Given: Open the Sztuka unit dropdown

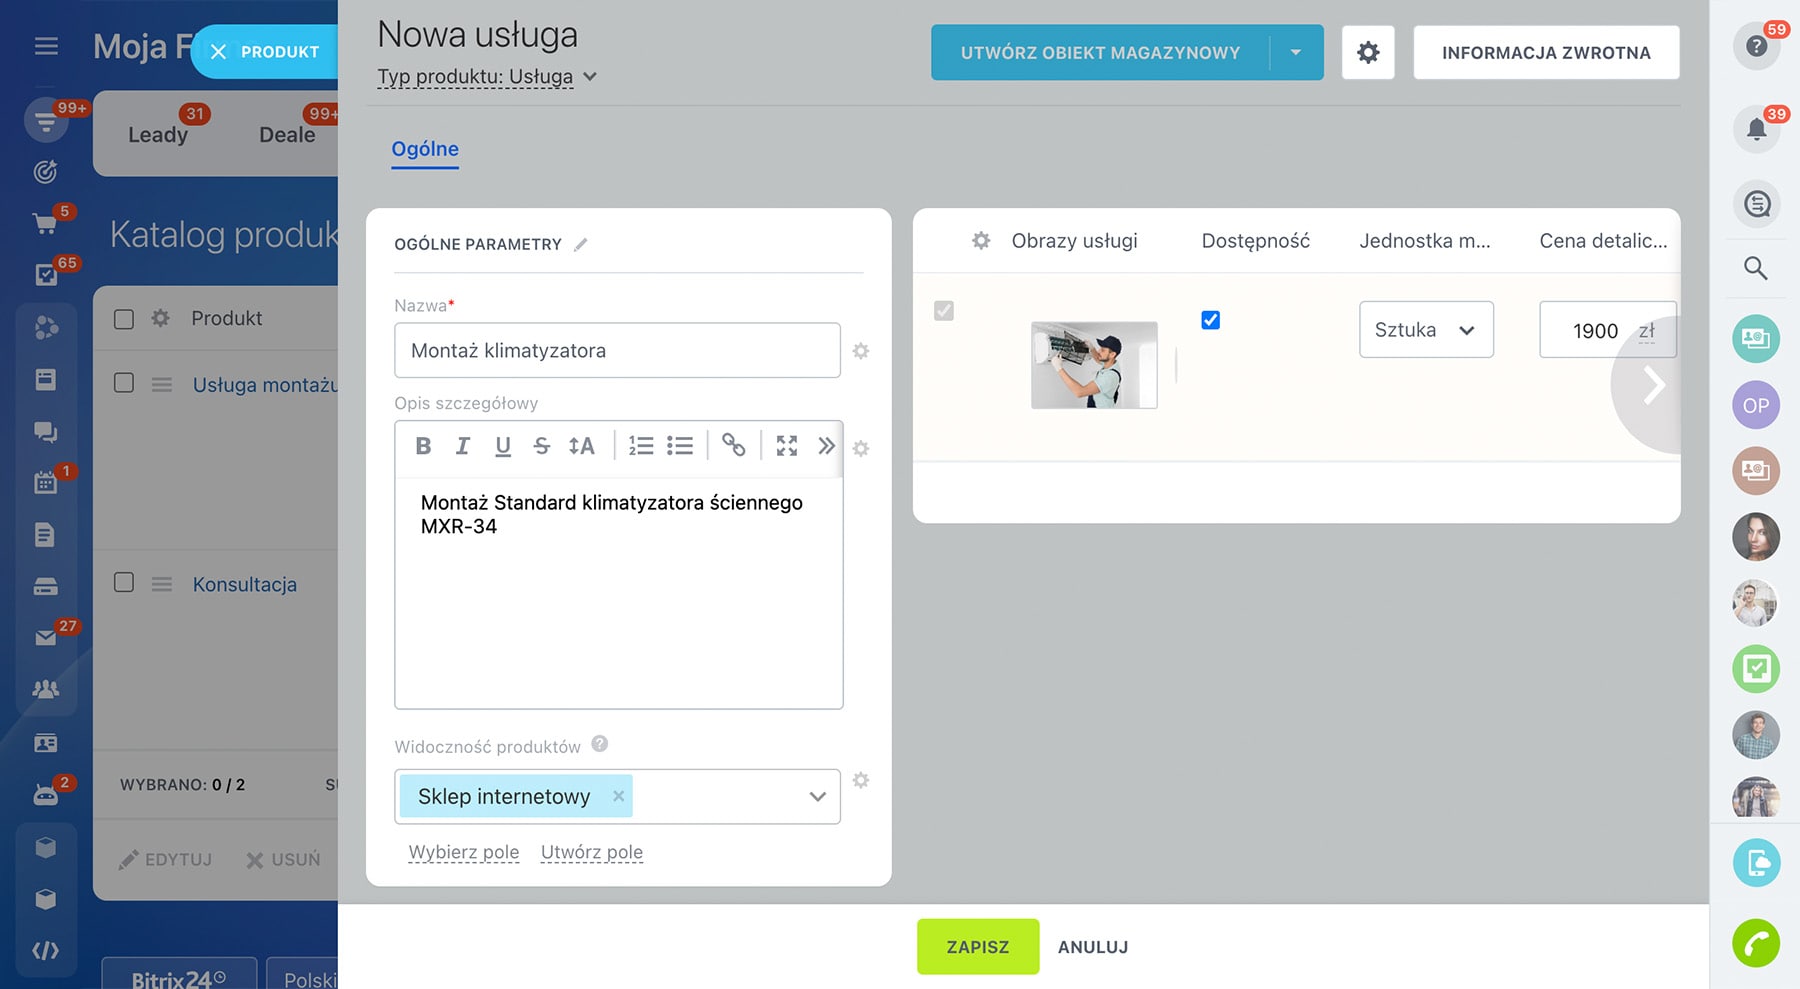Looking at the screenshot, I should (1425, 330).
